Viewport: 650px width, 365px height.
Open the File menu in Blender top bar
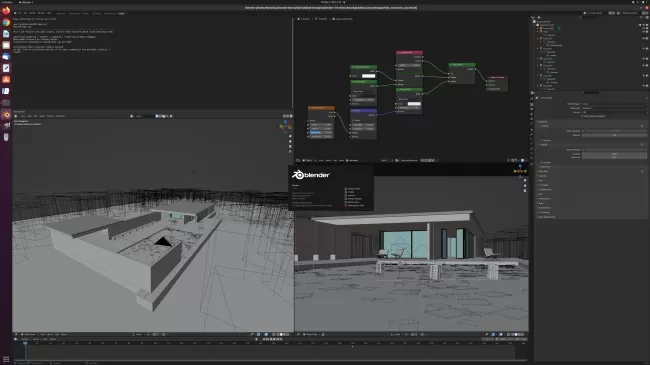tap(19, 13)
